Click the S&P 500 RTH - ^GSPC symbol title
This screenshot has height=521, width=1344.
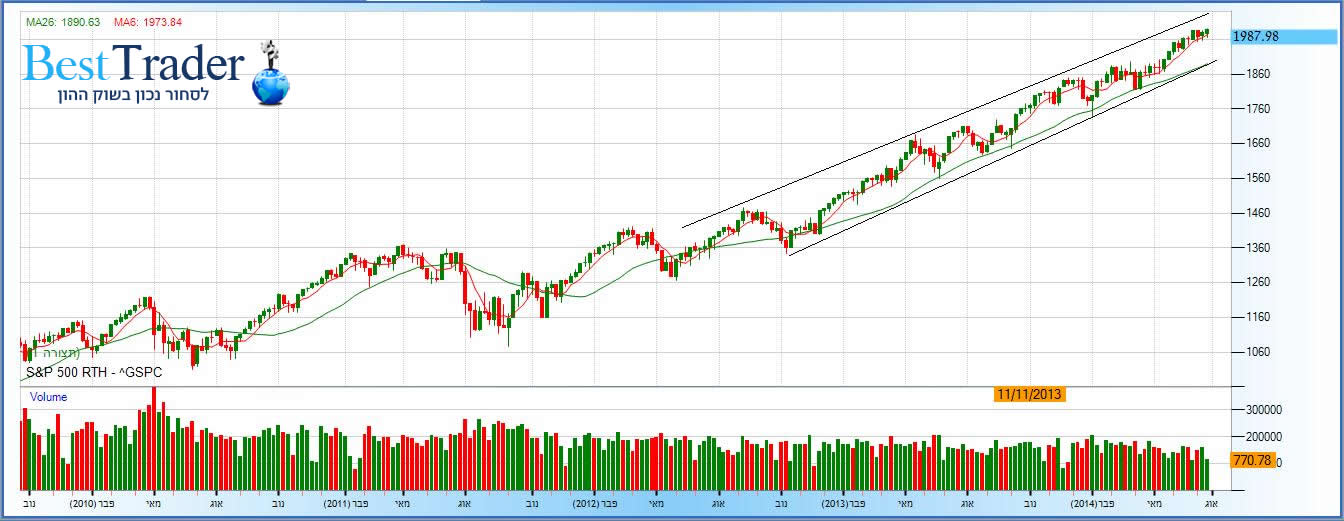pos(93,372)
